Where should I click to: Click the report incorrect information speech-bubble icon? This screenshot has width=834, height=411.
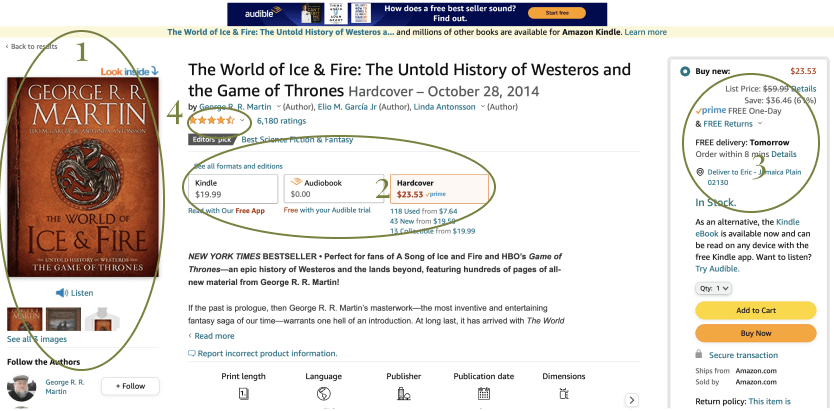[192, 354]
